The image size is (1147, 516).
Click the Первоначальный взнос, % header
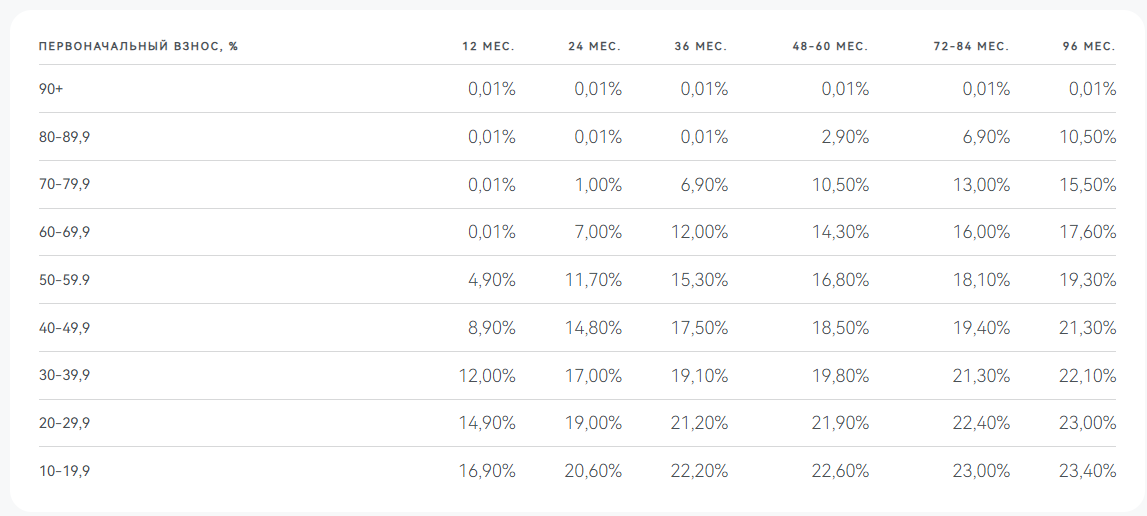click(138, 46)
